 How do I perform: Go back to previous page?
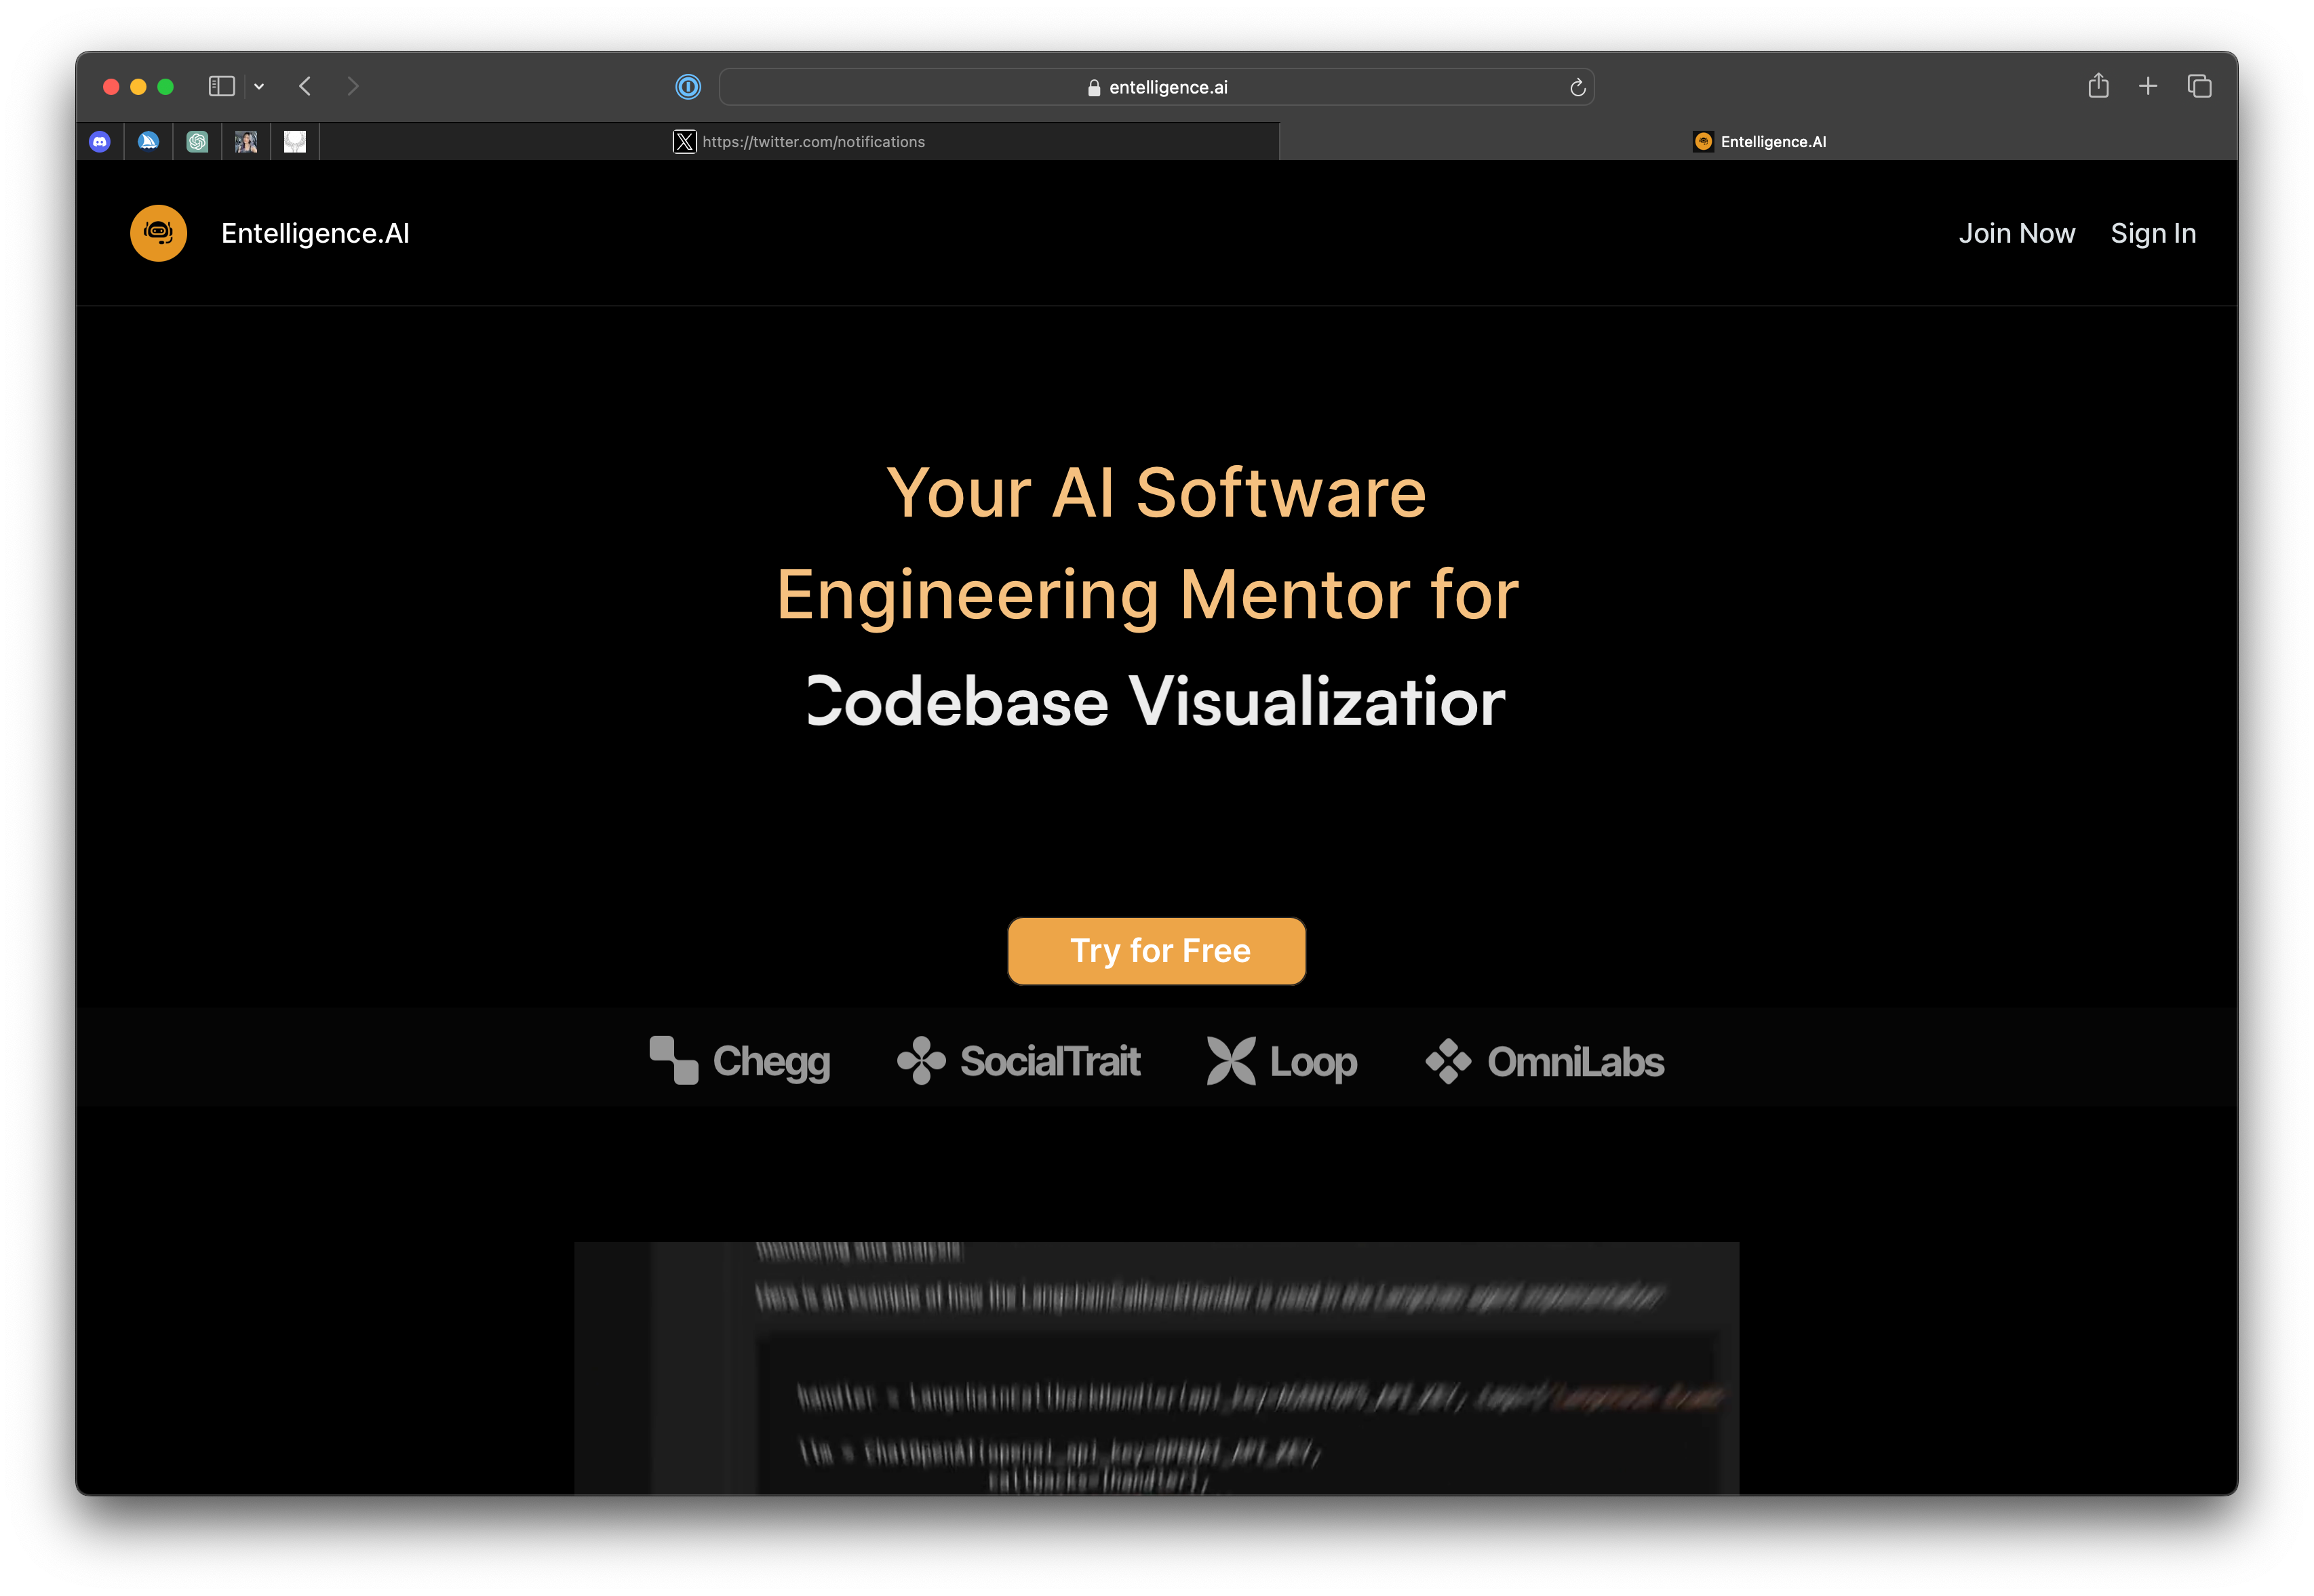[x=305, y=86]
